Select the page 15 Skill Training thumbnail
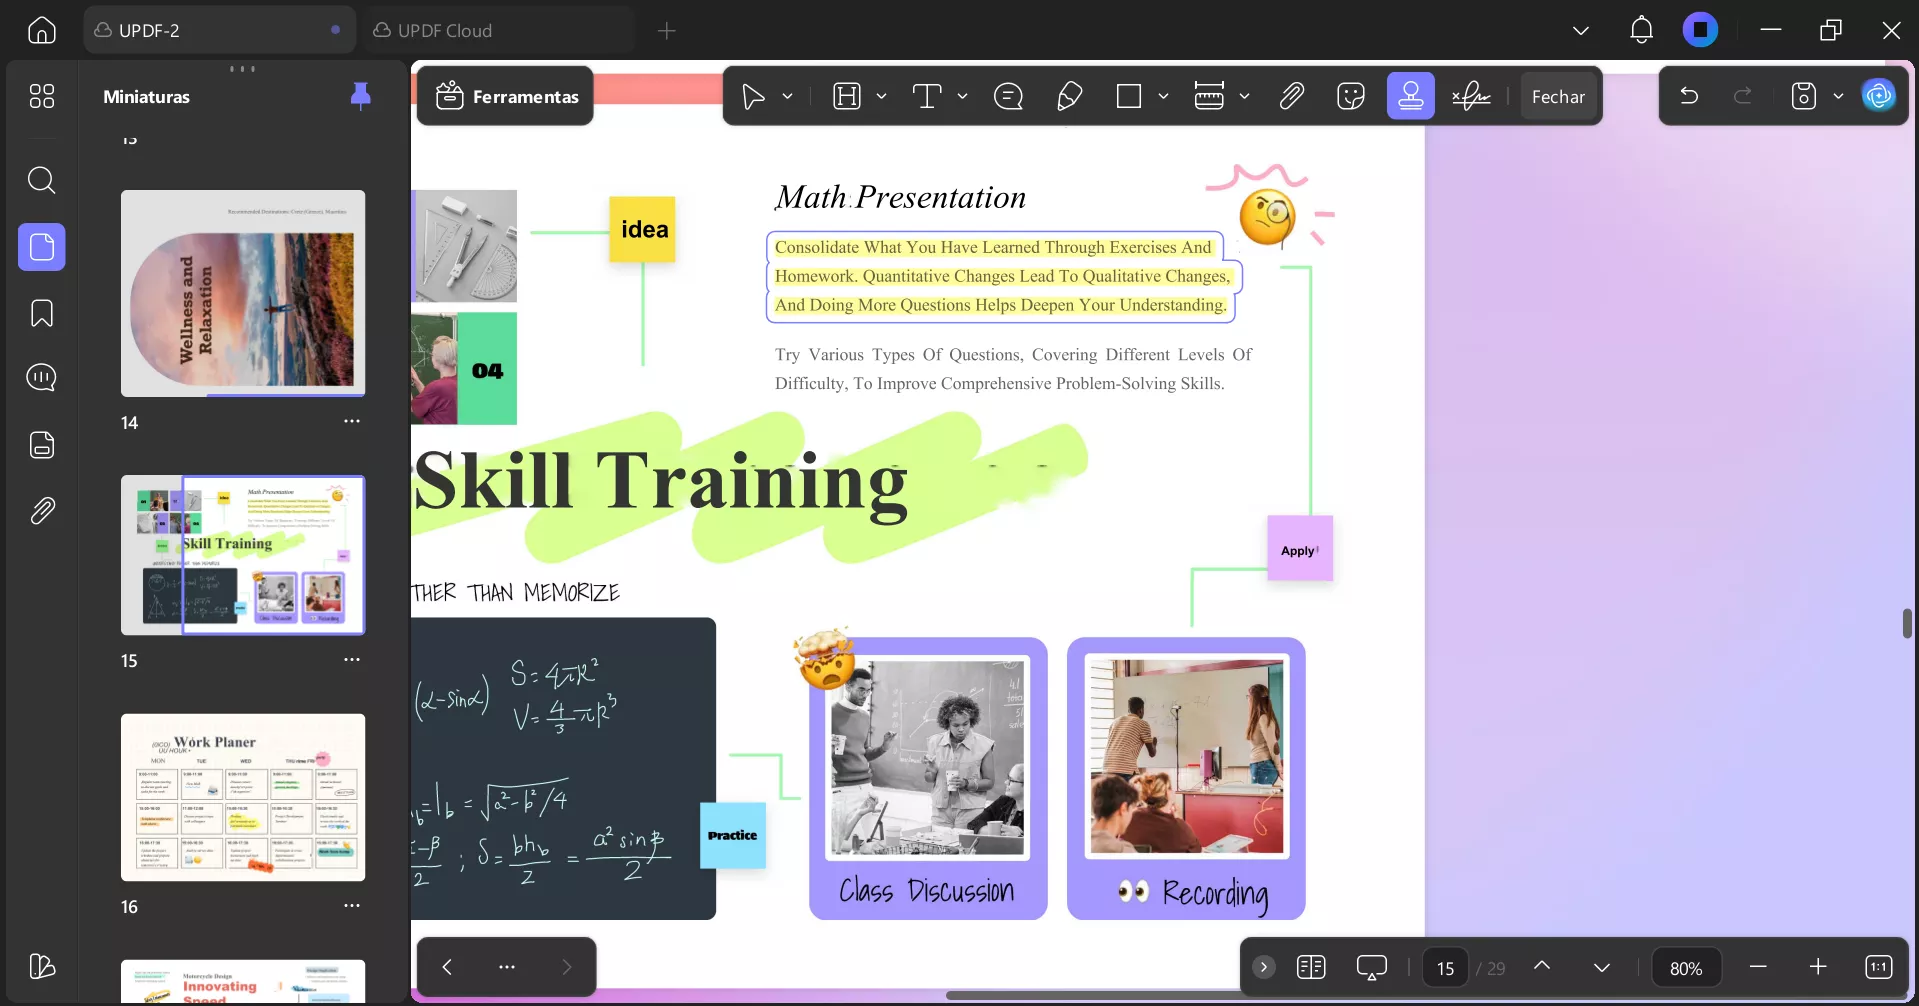The image size is (1919, 1006). point(243,555)
